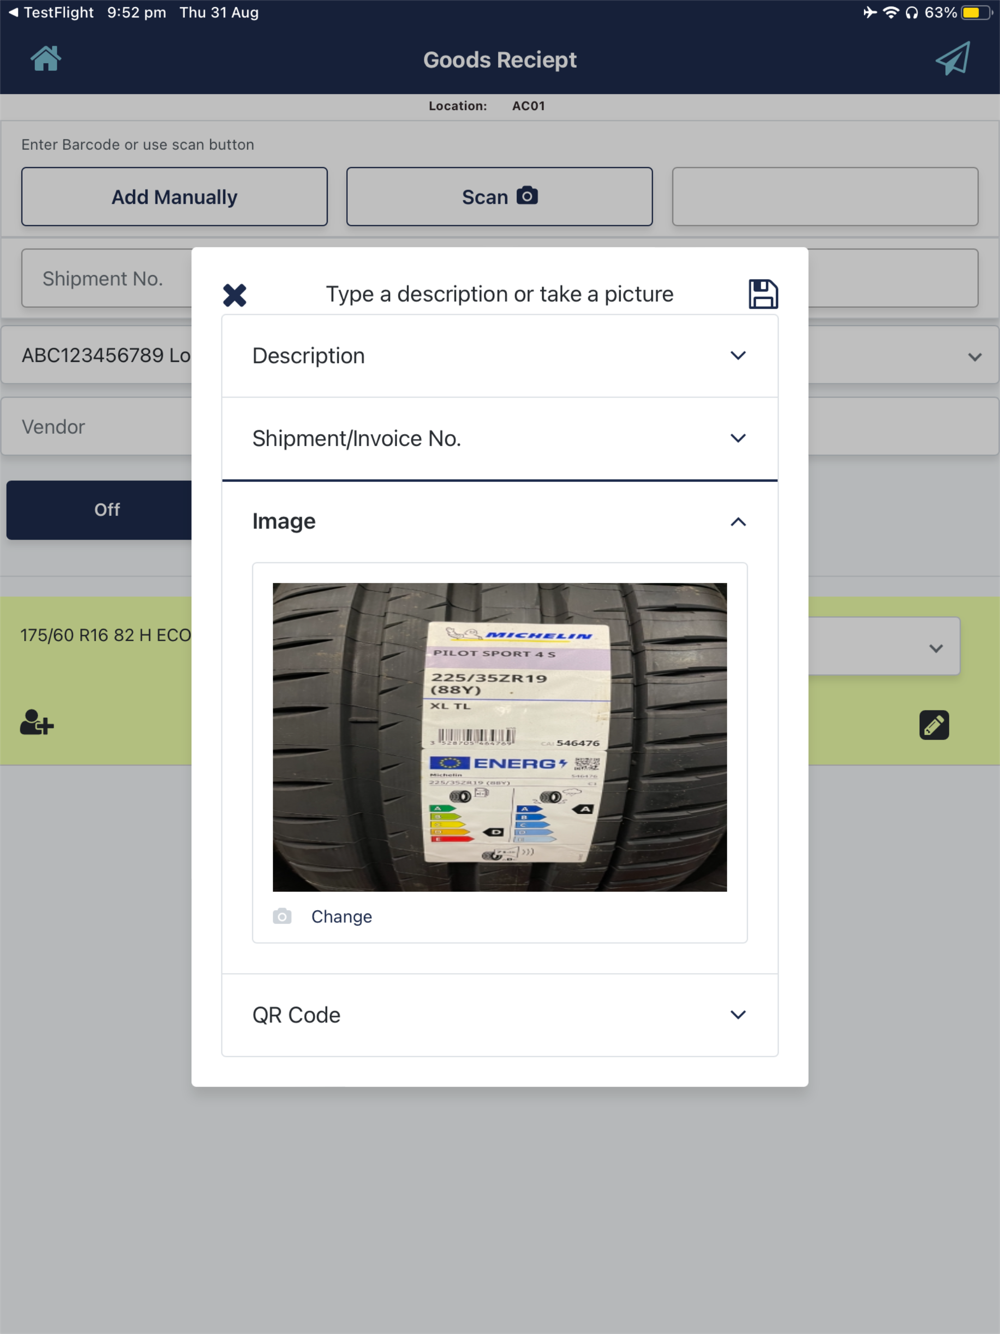Tap the camera icon next to Change

point(282,916)
